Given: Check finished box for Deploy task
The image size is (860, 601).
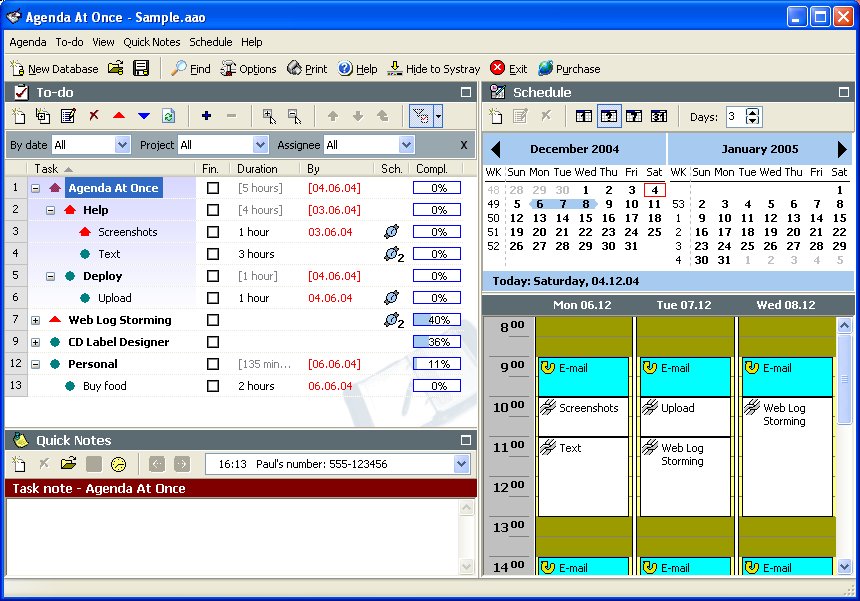Looking at the screenshot, I should point(213,276).
